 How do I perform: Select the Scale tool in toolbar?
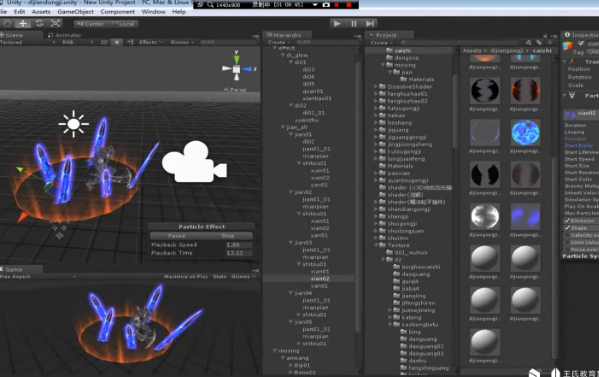(x=55, y=24)
